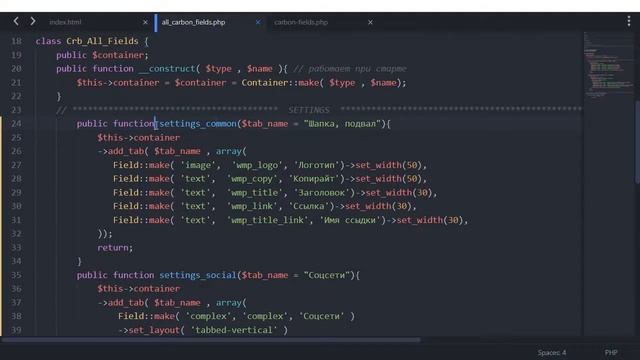
Task: Click the horizontal scrollbar thumb
Action: pos(210,340)
